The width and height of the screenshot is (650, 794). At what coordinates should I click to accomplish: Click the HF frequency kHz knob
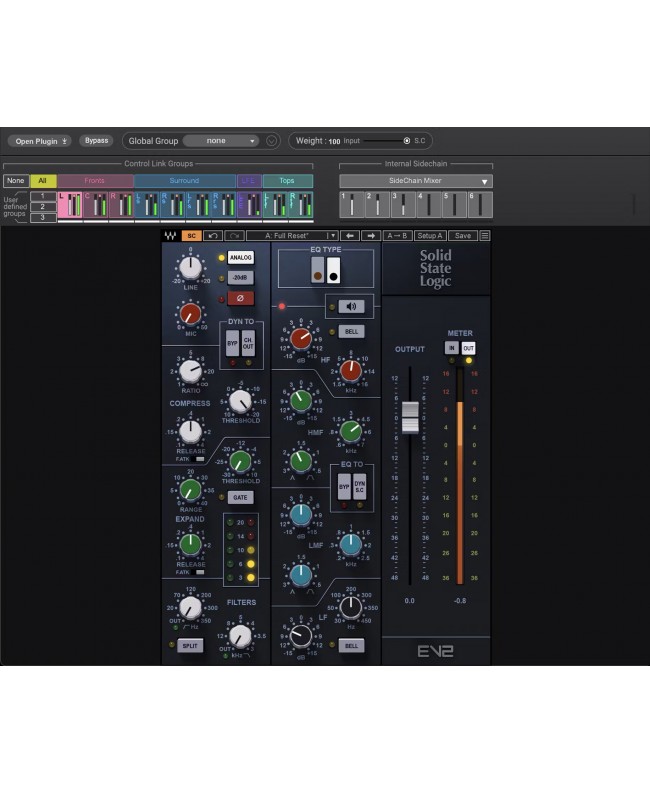(351, 371)
